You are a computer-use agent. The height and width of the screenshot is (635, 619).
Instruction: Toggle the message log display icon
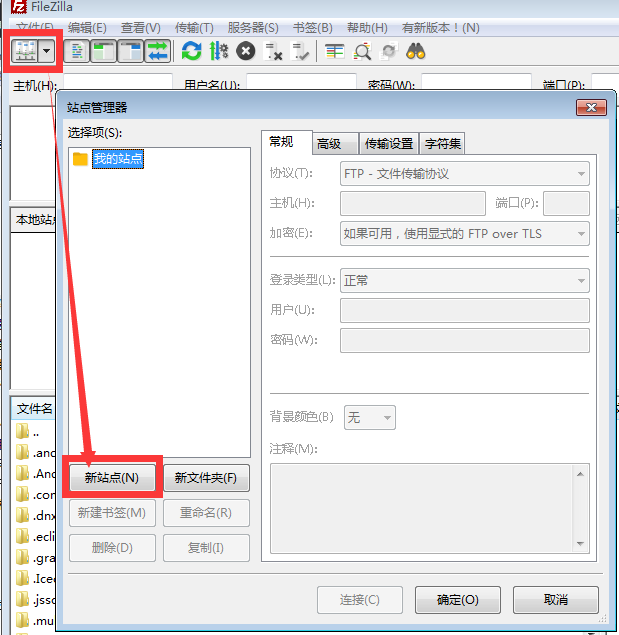77,51
